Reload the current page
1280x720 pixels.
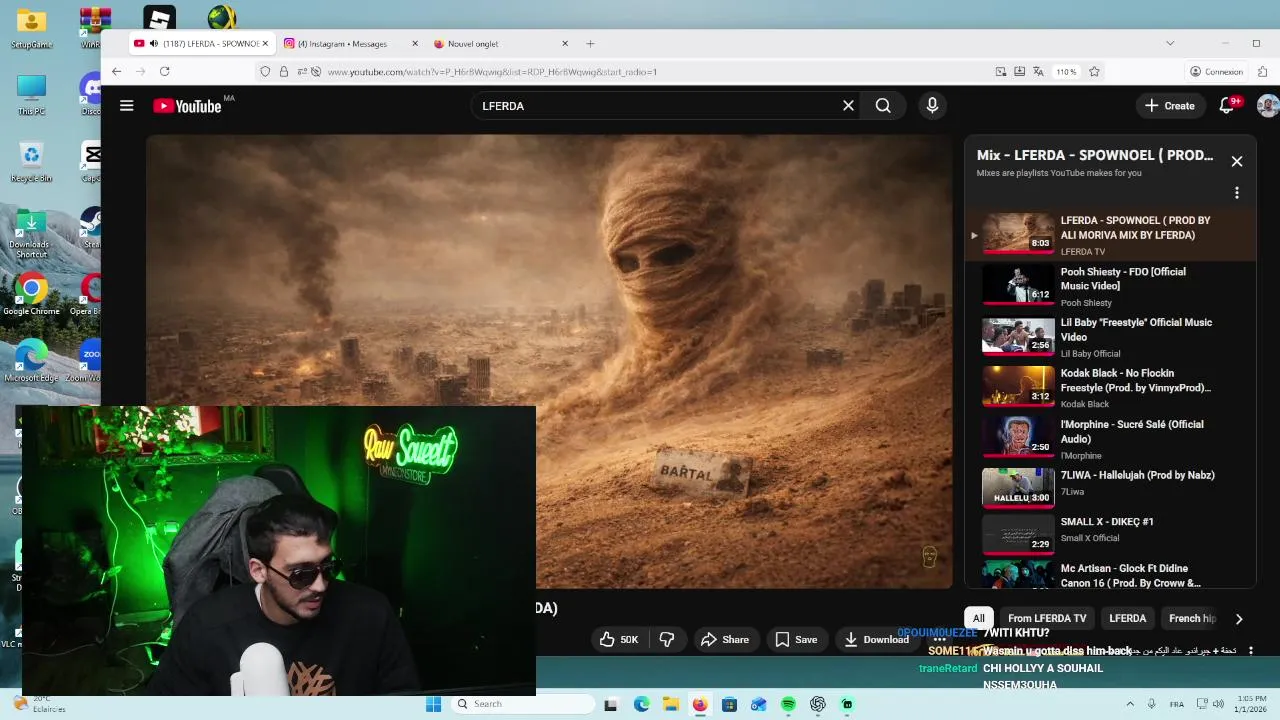click(x=164, y=71)
